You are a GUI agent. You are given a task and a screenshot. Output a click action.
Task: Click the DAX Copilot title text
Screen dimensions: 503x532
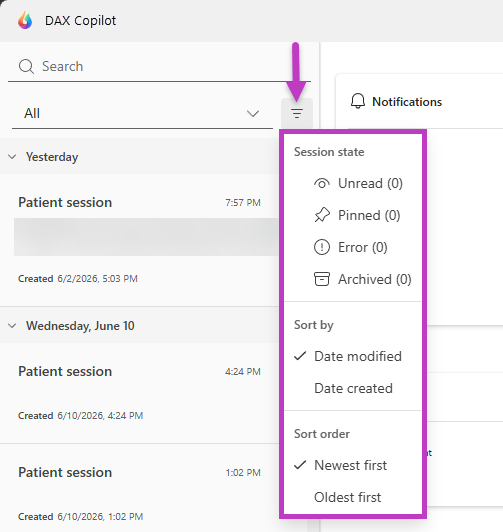pyautogui.click(x=80, y=21)
